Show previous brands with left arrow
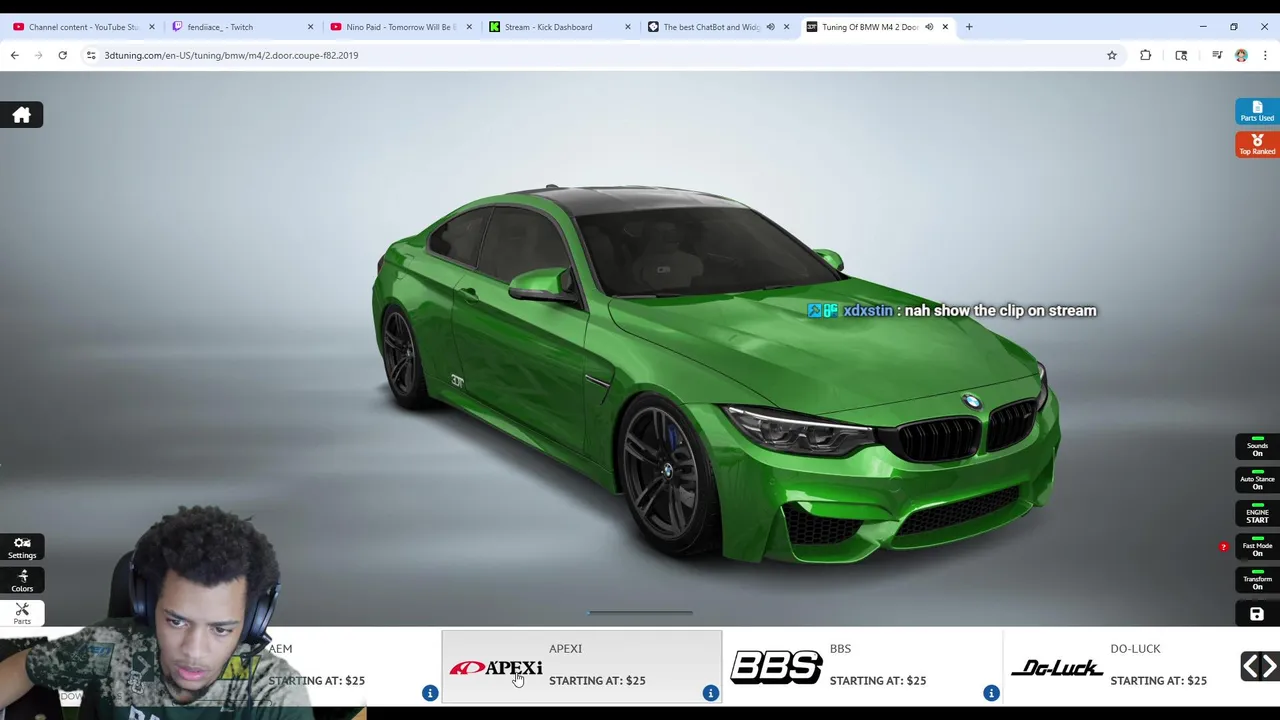Screen dimensions: 1280x720 tap(1250, 666)
